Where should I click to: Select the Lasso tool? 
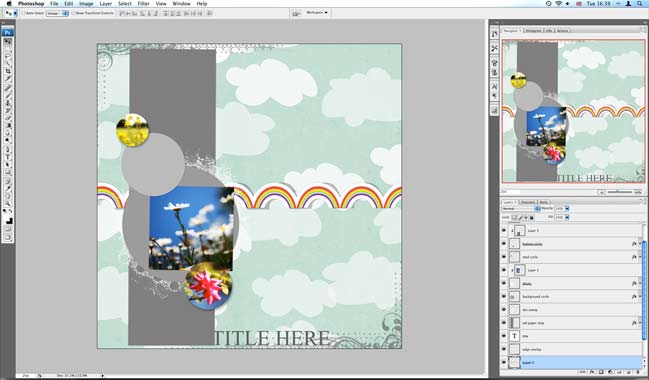(x=8, y=56)
